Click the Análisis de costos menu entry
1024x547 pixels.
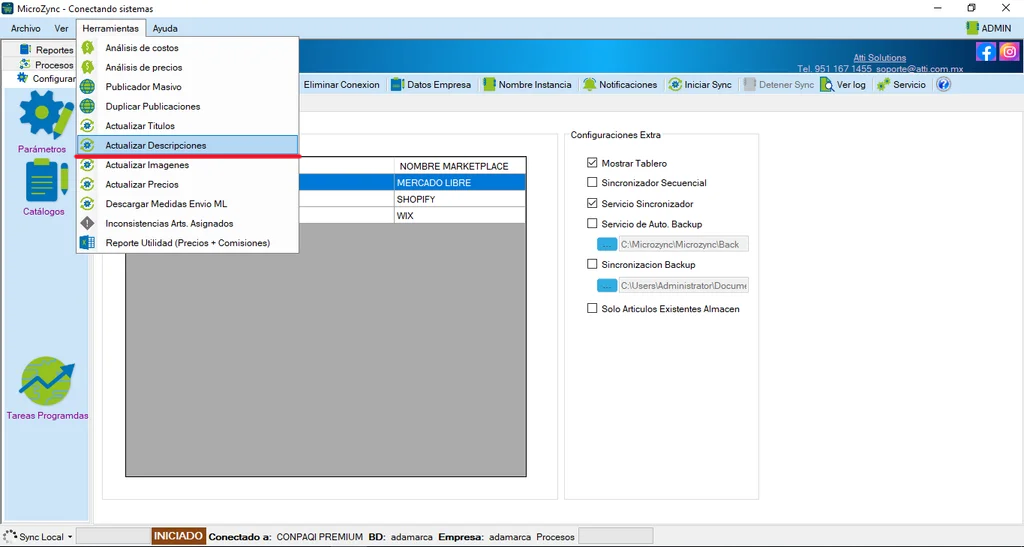point(187,48)
